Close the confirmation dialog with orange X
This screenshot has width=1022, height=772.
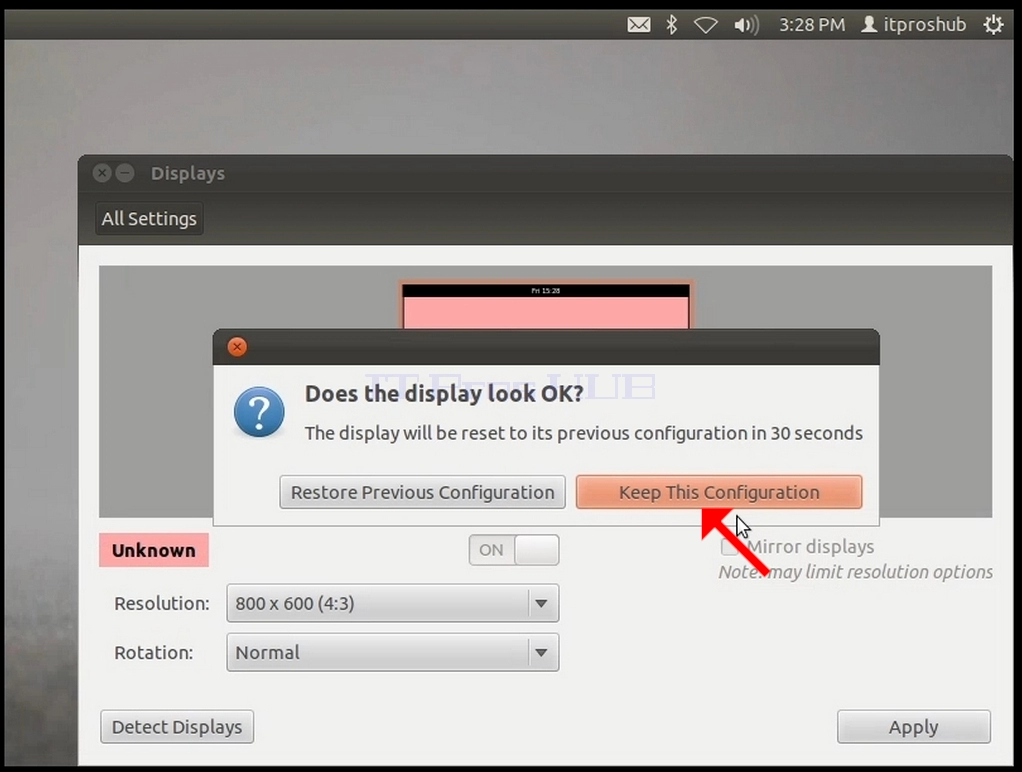click(237, 347)
